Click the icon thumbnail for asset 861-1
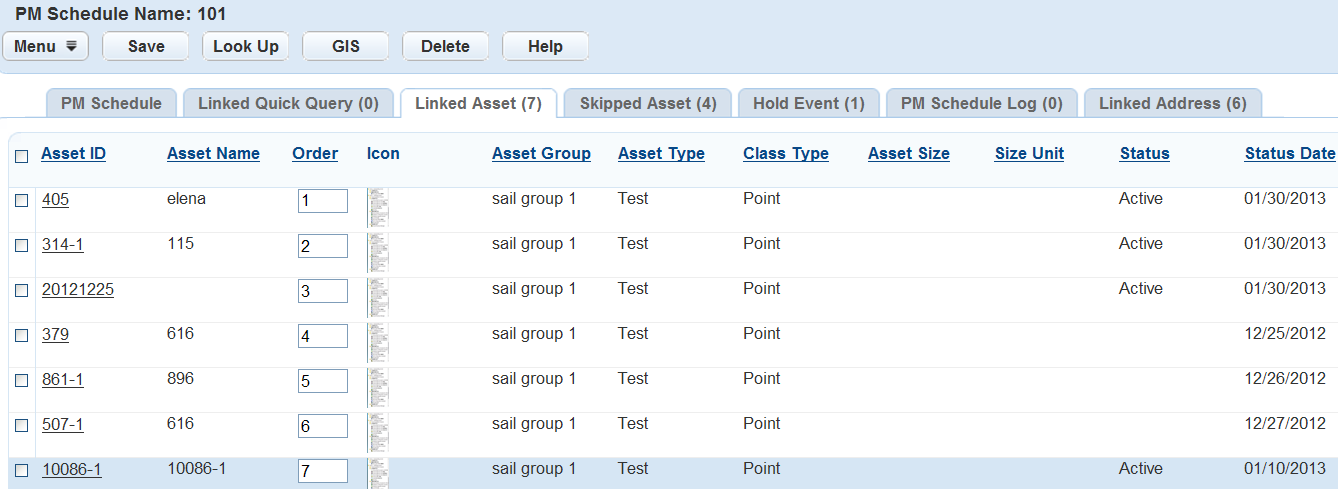The image size is (1338, 489). (378, 387)
